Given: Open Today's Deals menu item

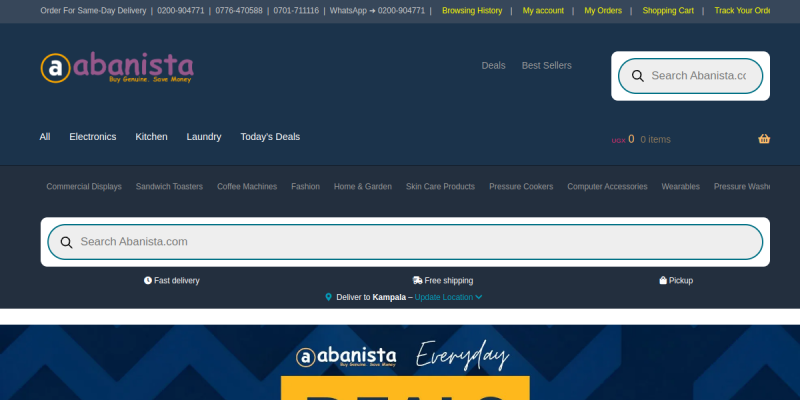Looking at the screenshot, I should [270, 137].
